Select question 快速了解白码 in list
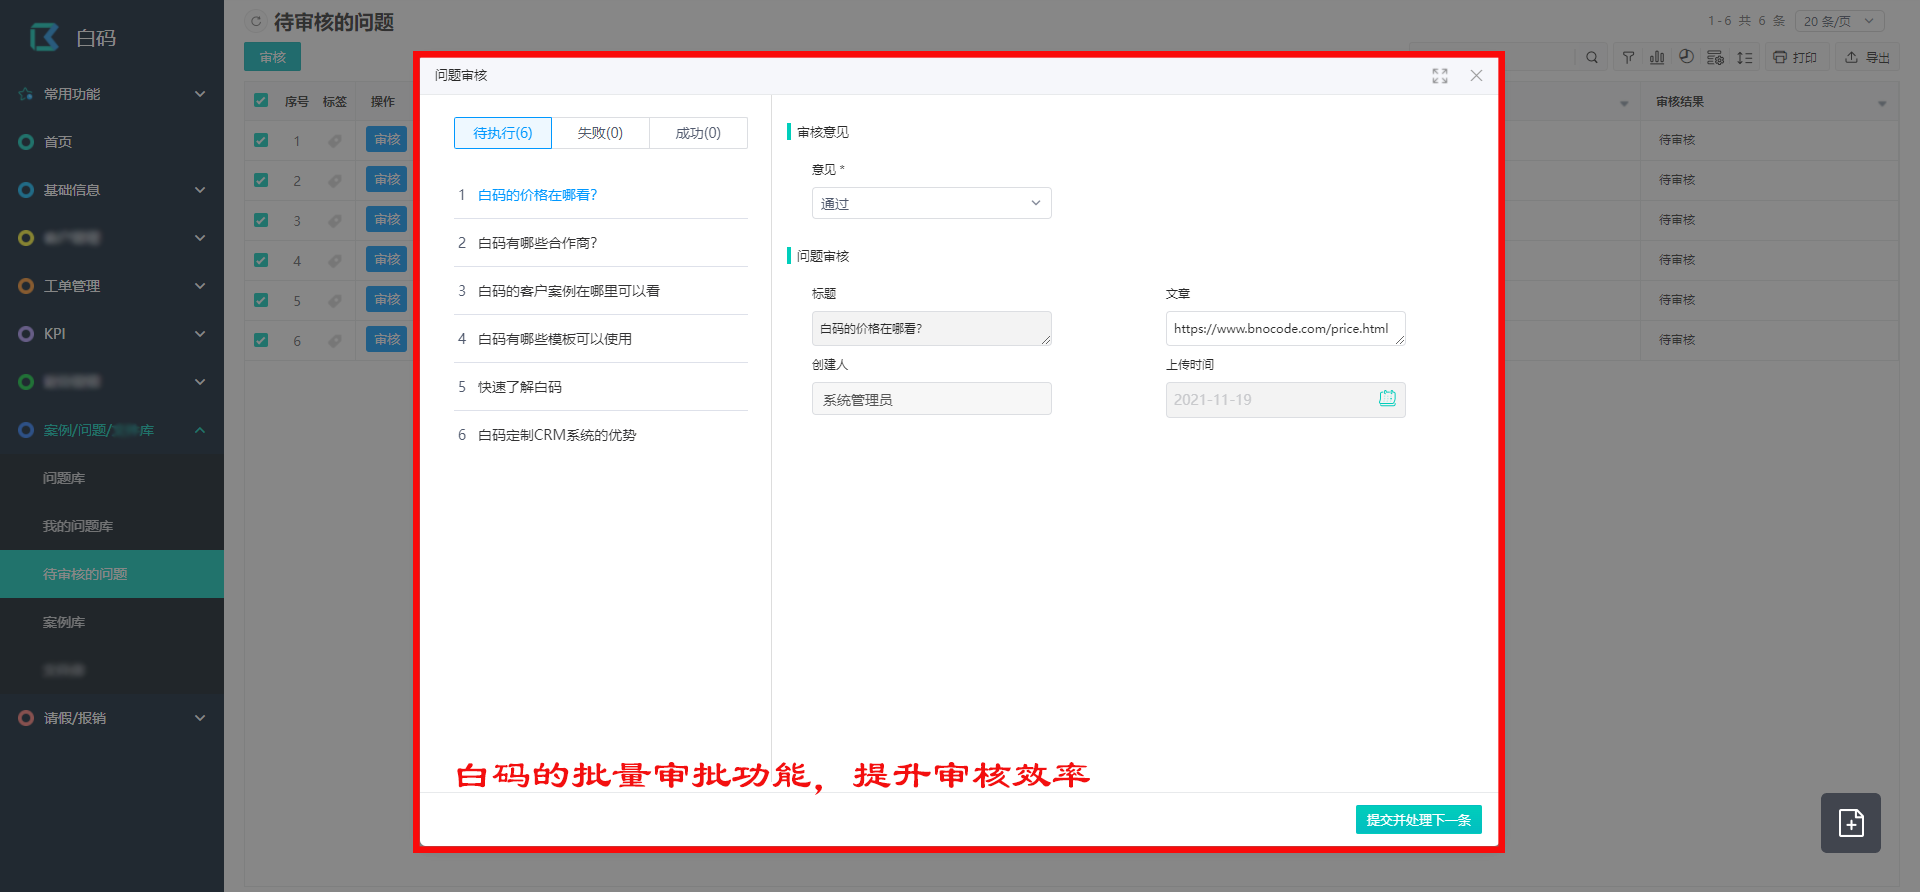1920x892 pixels. pyautogui.click(x=601, y=387)
